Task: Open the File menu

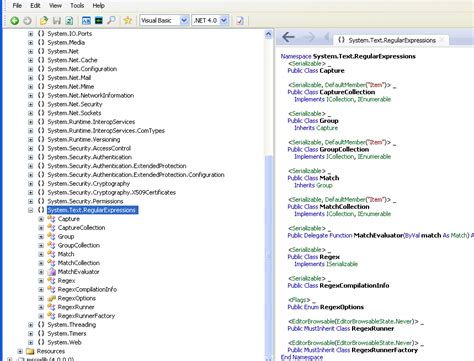Action: point(17,6)
